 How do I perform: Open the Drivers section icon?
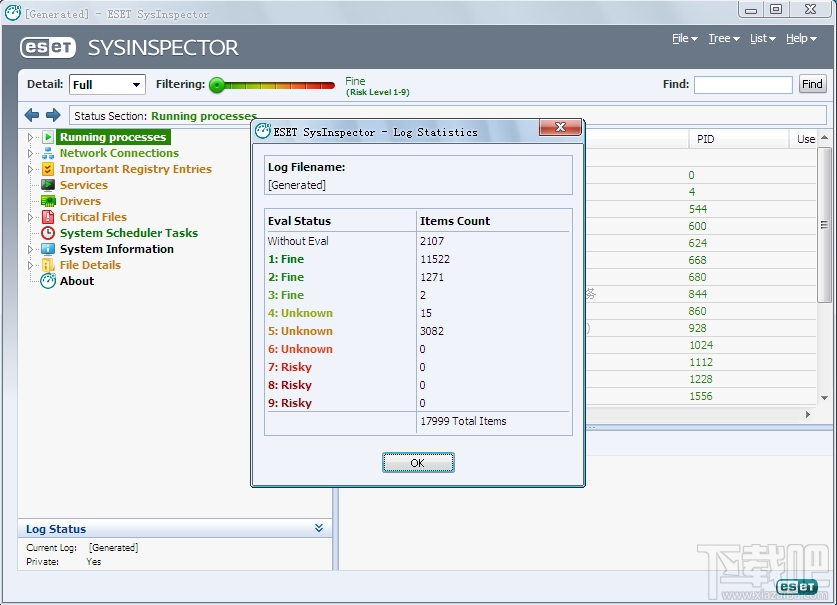48,201
